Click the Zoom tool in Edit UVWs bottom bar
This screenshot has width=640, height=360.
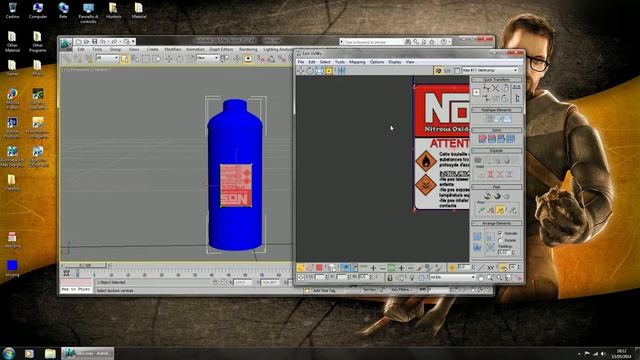click(x=490, y=278)
